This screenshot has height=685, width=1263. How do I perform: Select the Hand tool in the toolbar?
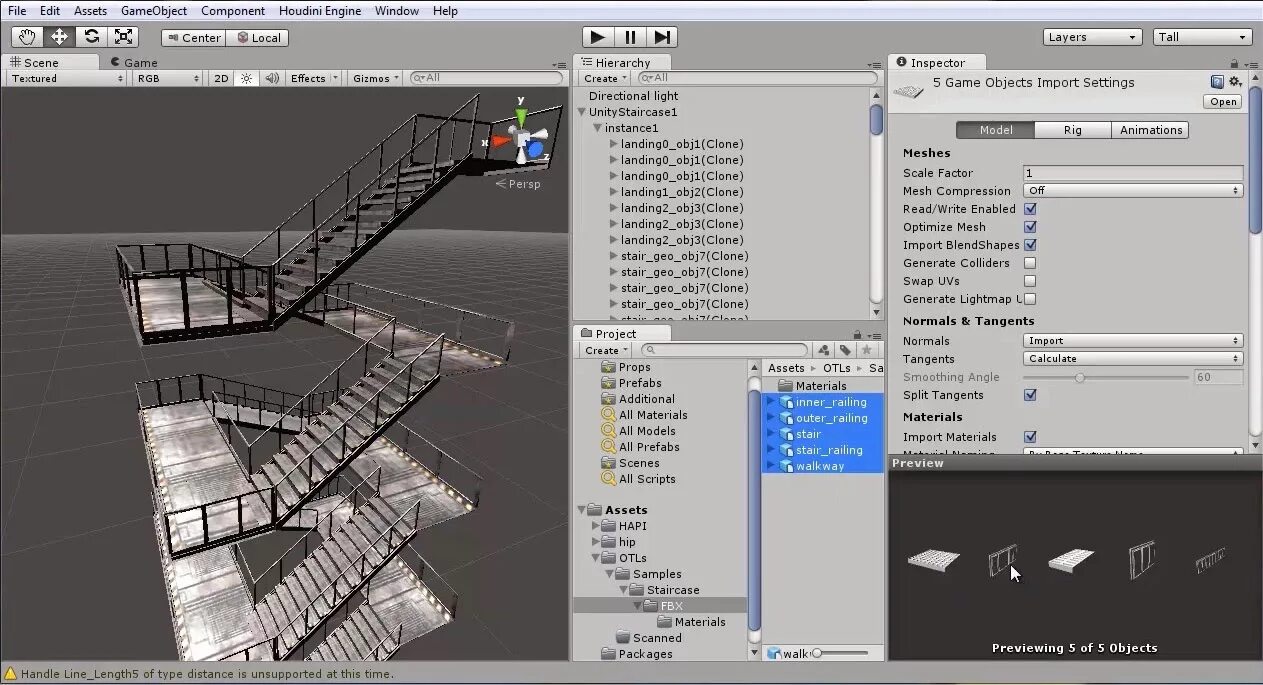[x=26, y=36]
